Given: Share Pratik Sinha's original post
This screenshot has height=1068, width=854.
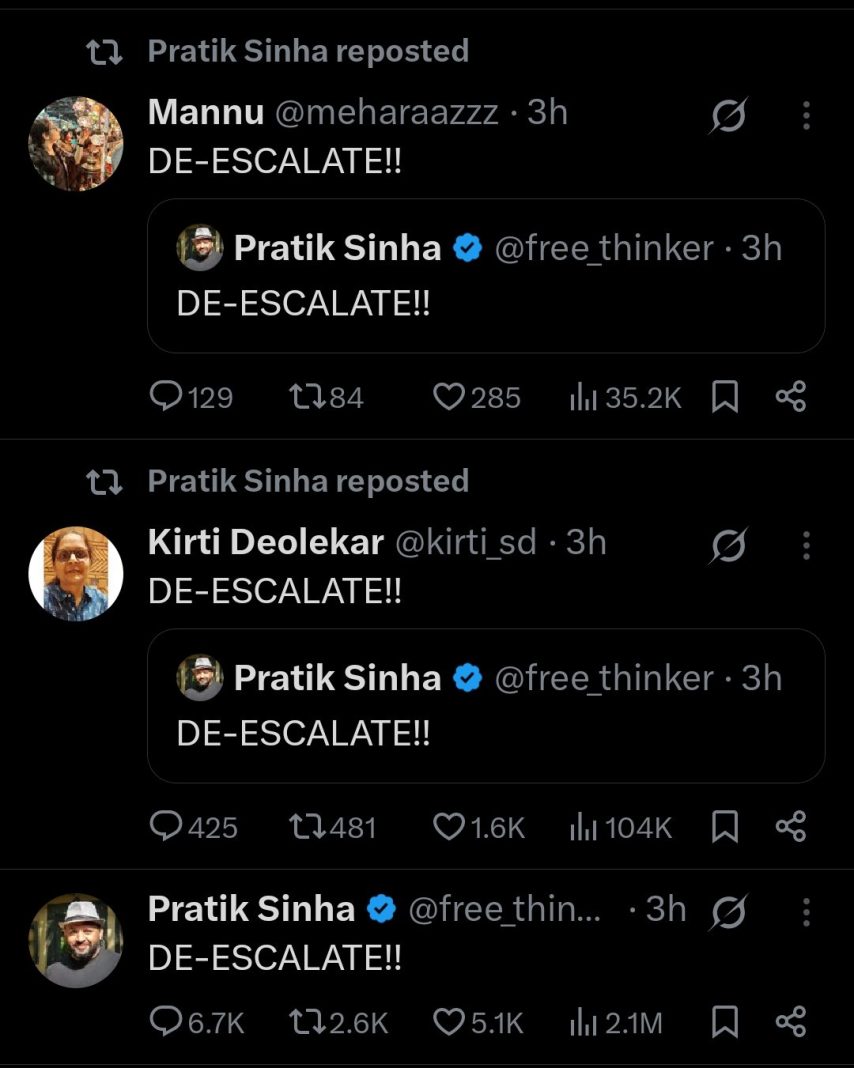Looking at the screenshot, I should coord(790,1022).
